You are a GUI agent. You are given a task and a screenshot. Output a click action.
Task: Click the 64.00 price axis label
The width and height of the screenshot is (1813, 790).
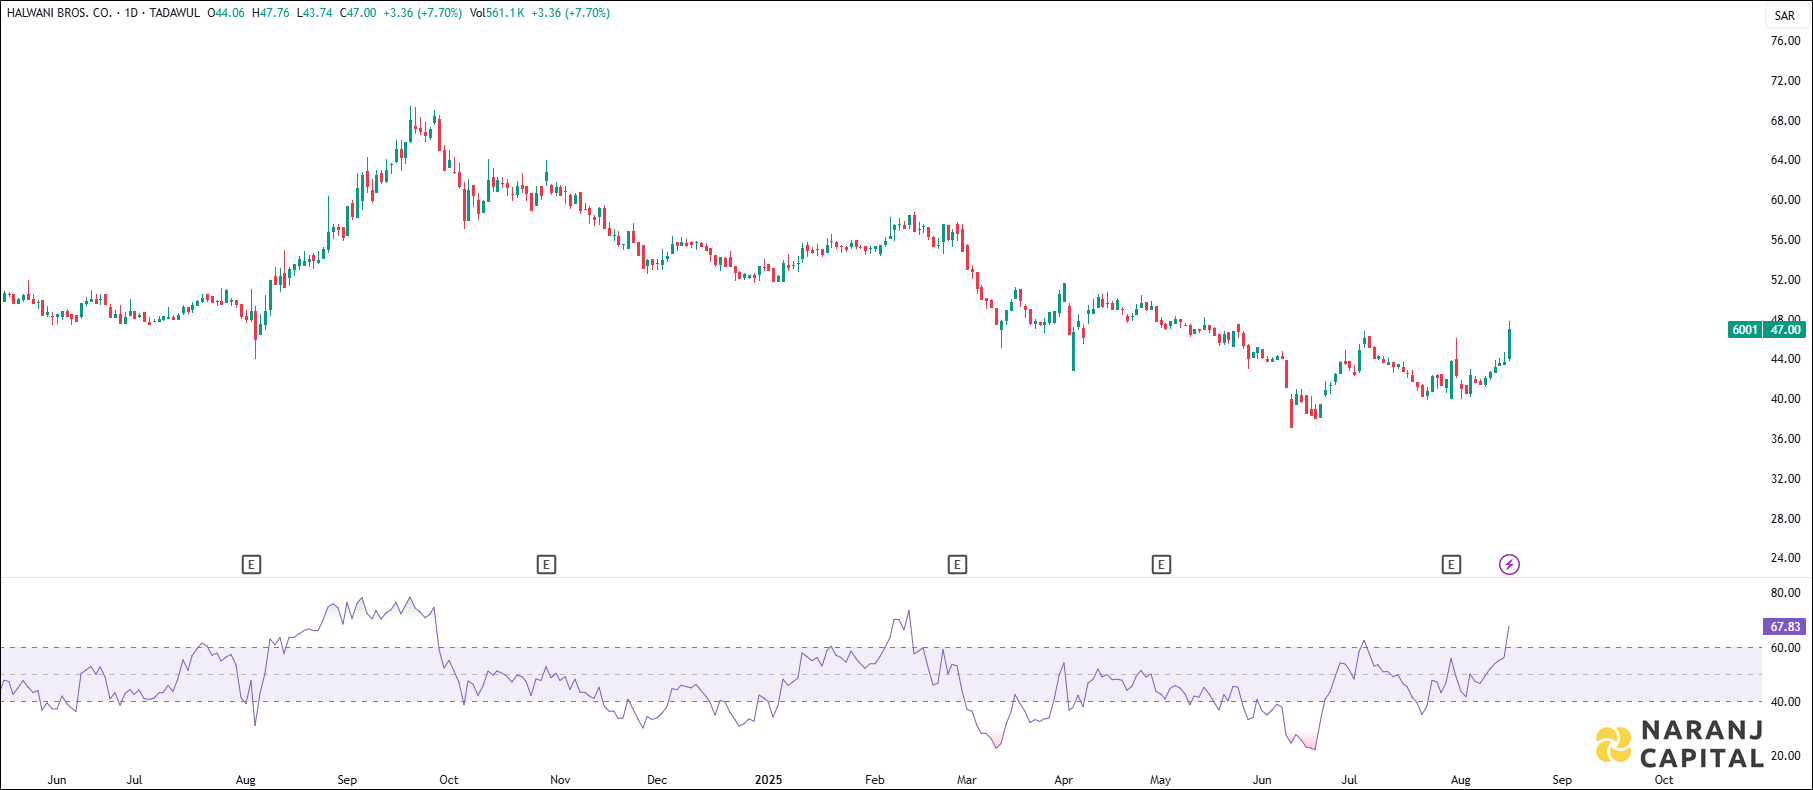pyautogui.click(x=1786, y=160)
